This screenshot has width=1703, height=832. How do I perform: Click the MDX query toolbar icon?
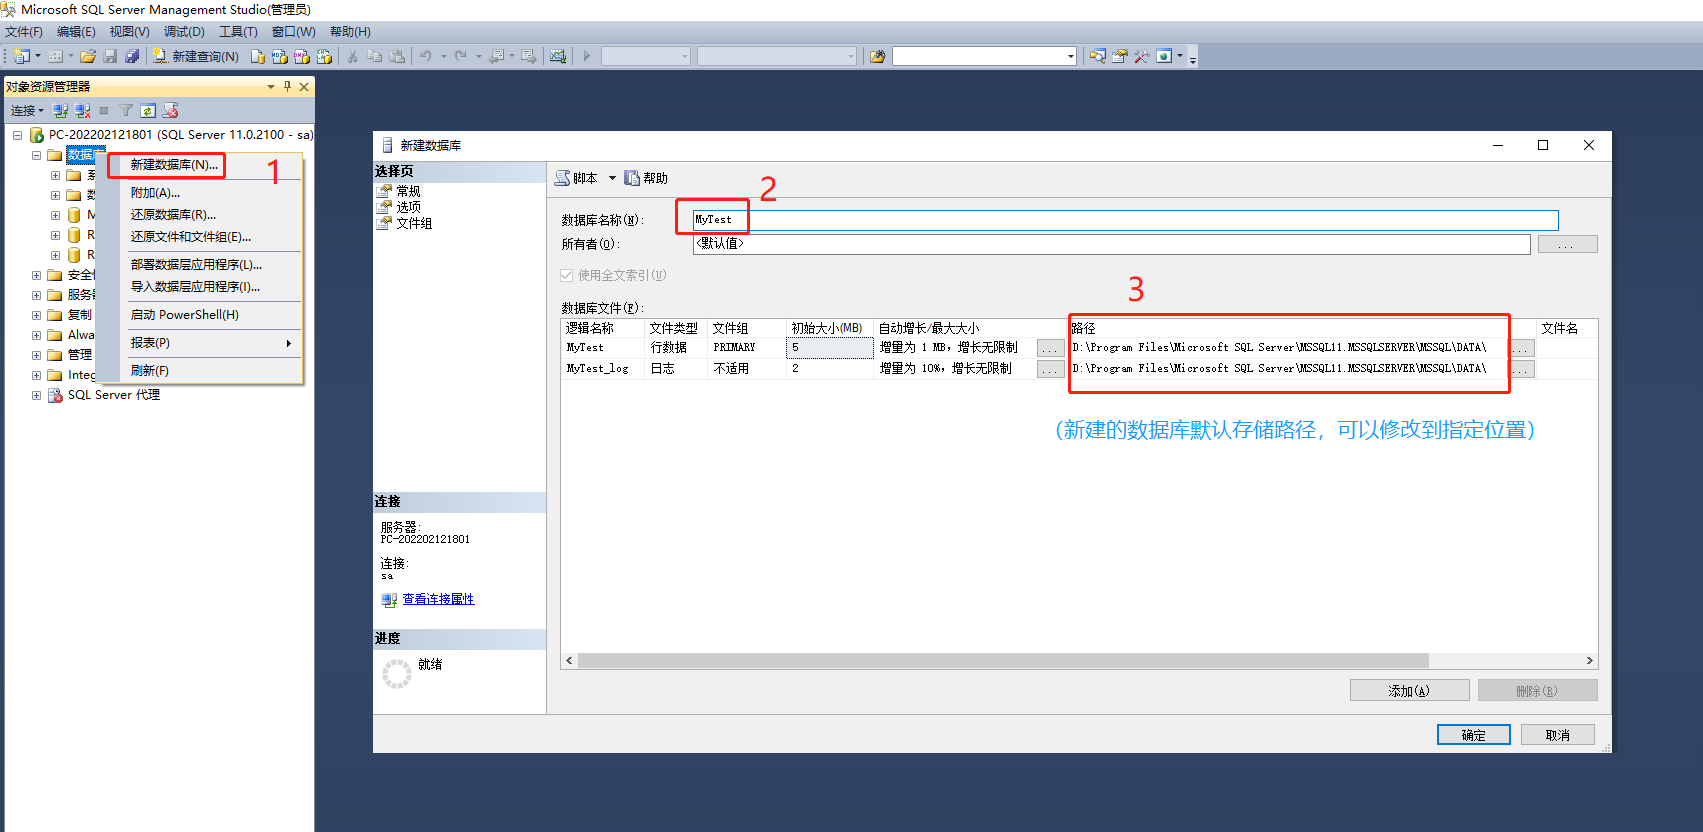pos(279,56)
